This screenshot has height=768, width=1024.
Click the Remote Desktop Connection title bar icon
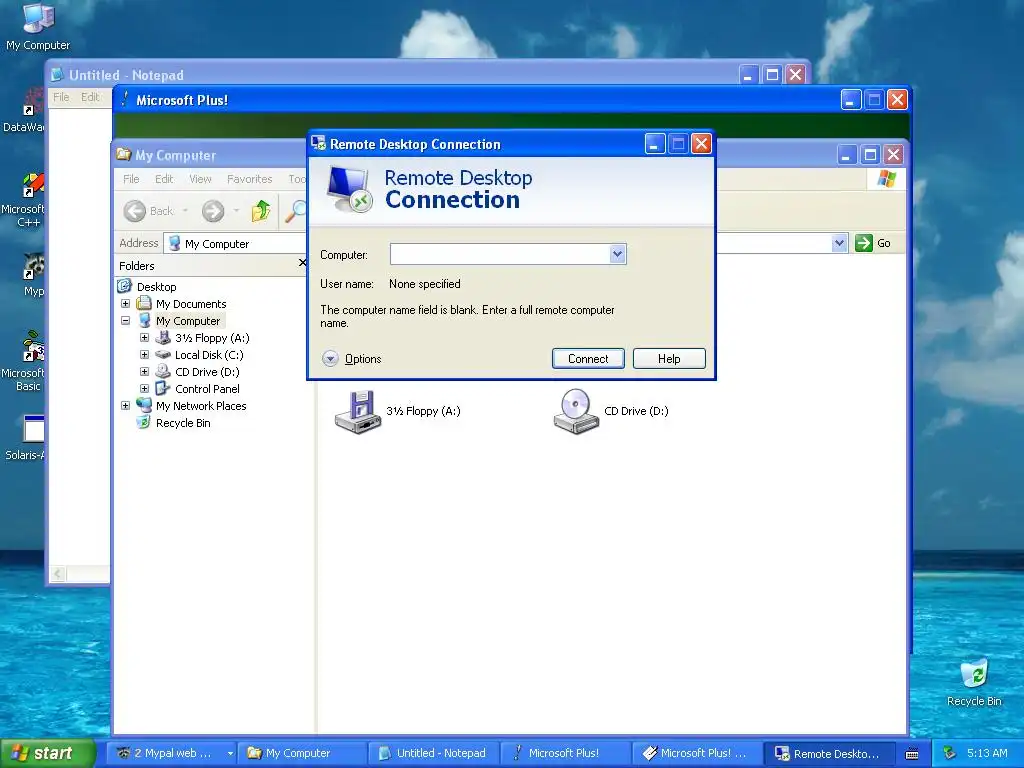319,144
